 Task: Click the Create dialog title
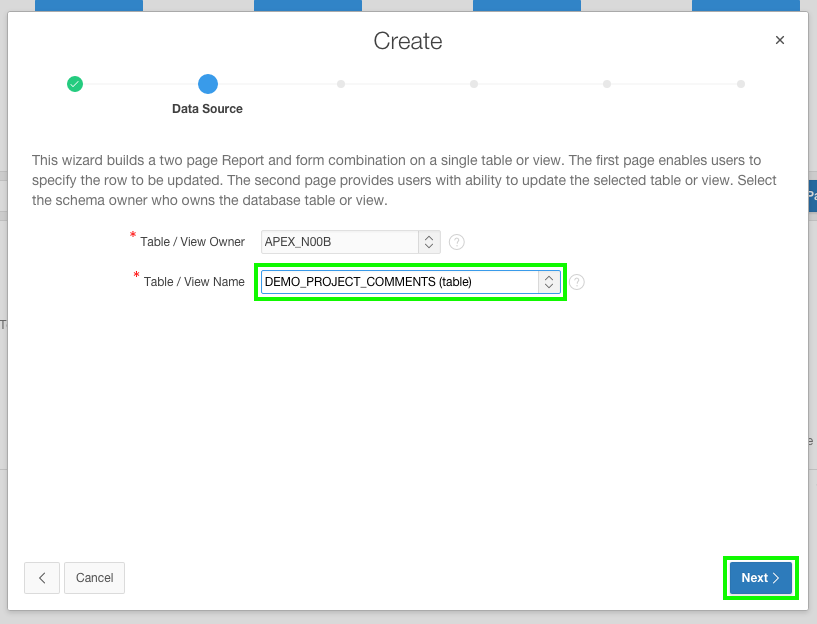coord(408,41)
